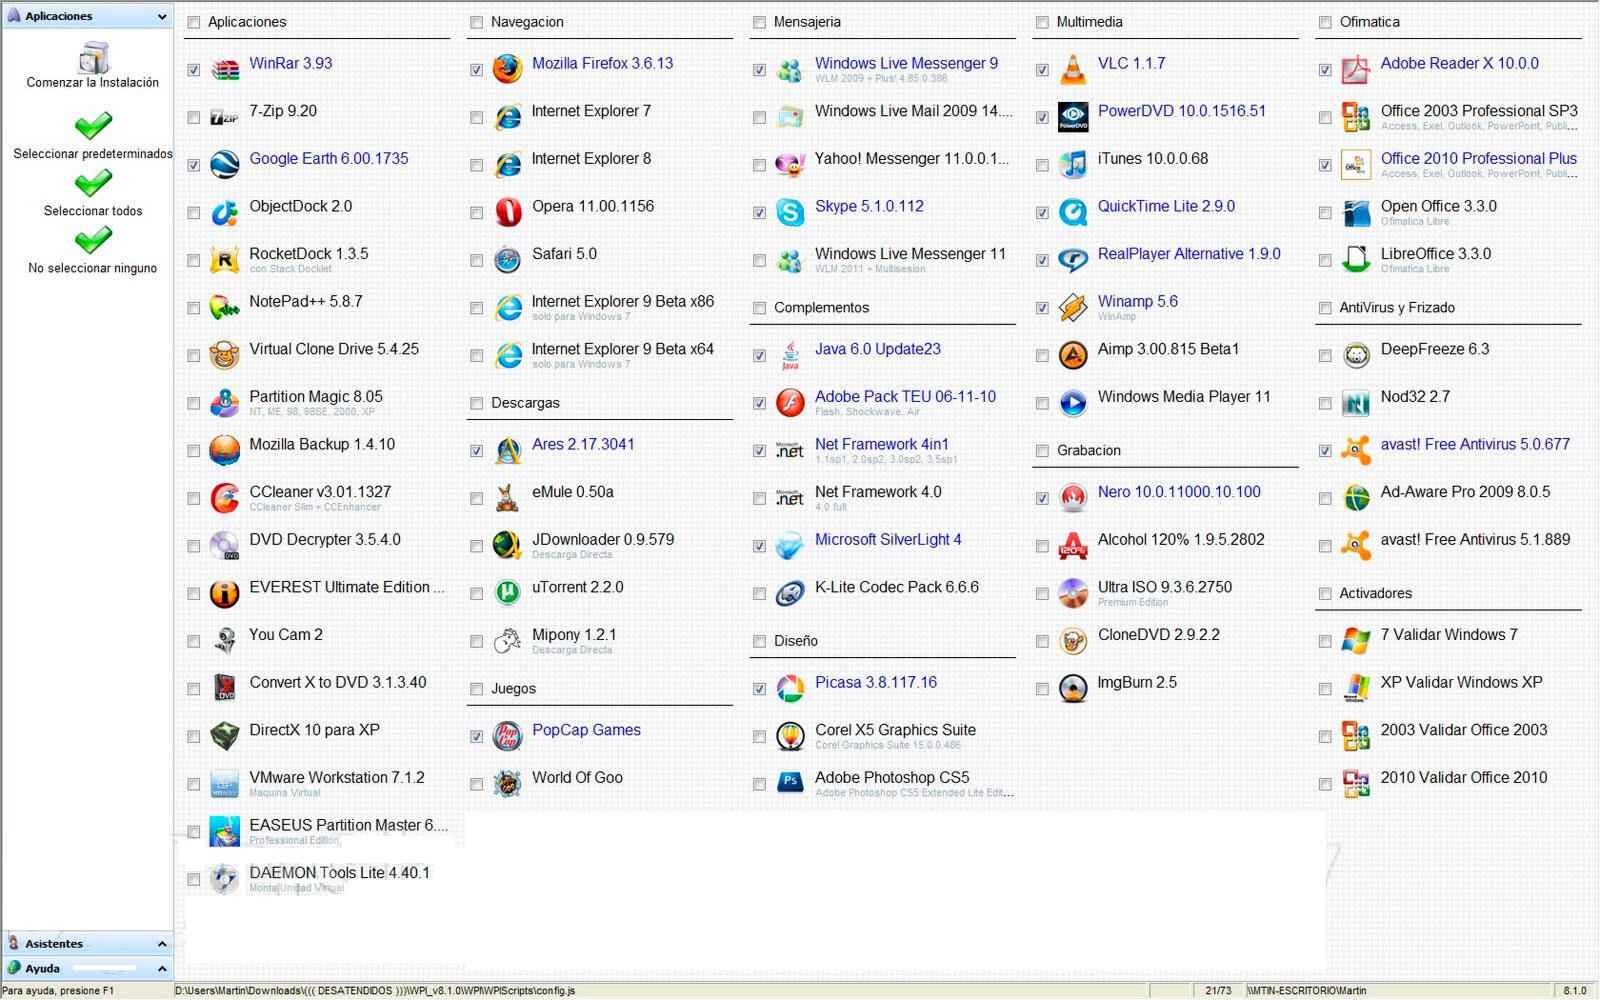Click Seleccionar todos green checkmark
The image size is (1600, 1000).
tap(93, 183)
